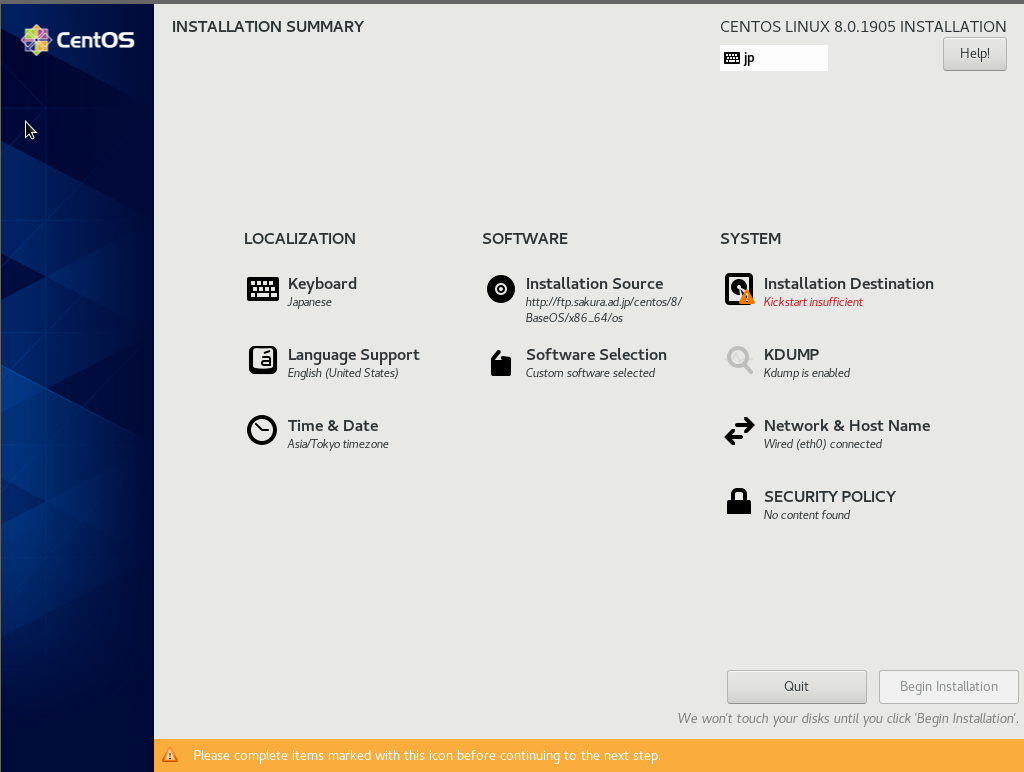The width and height of the screenshot is (1024, 772).
Task: Click the Help! button
Action: [974, 54]
